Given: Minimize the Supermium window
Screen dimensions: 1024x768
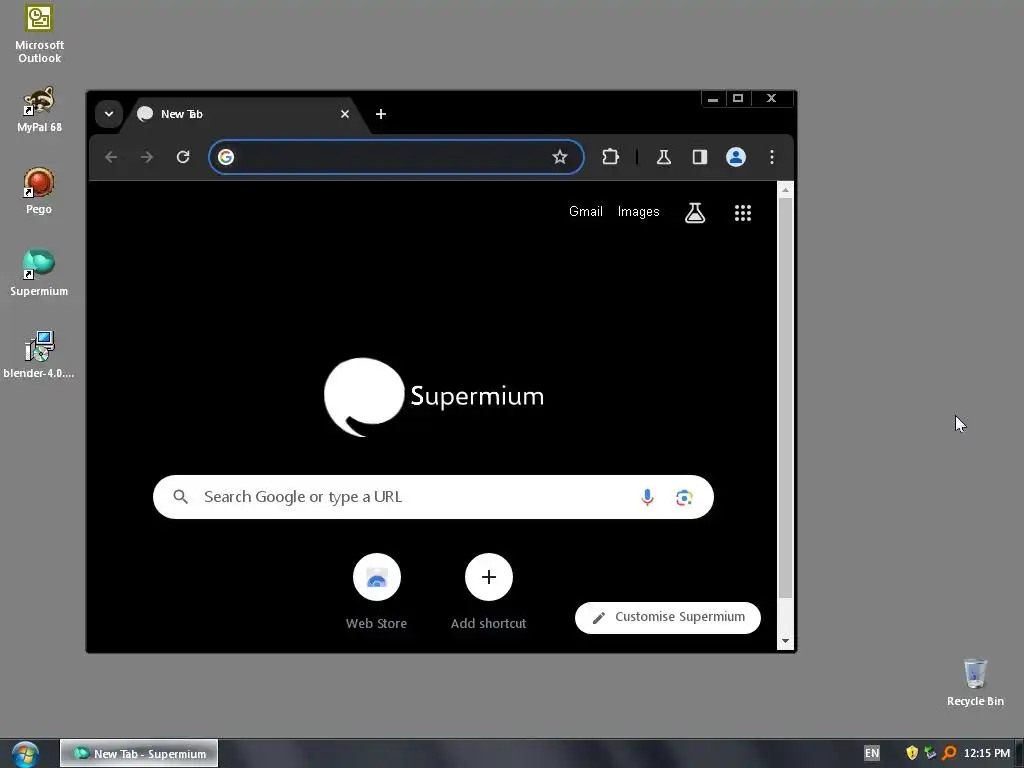Looking at the screenshot, I should tap(713, 99).
